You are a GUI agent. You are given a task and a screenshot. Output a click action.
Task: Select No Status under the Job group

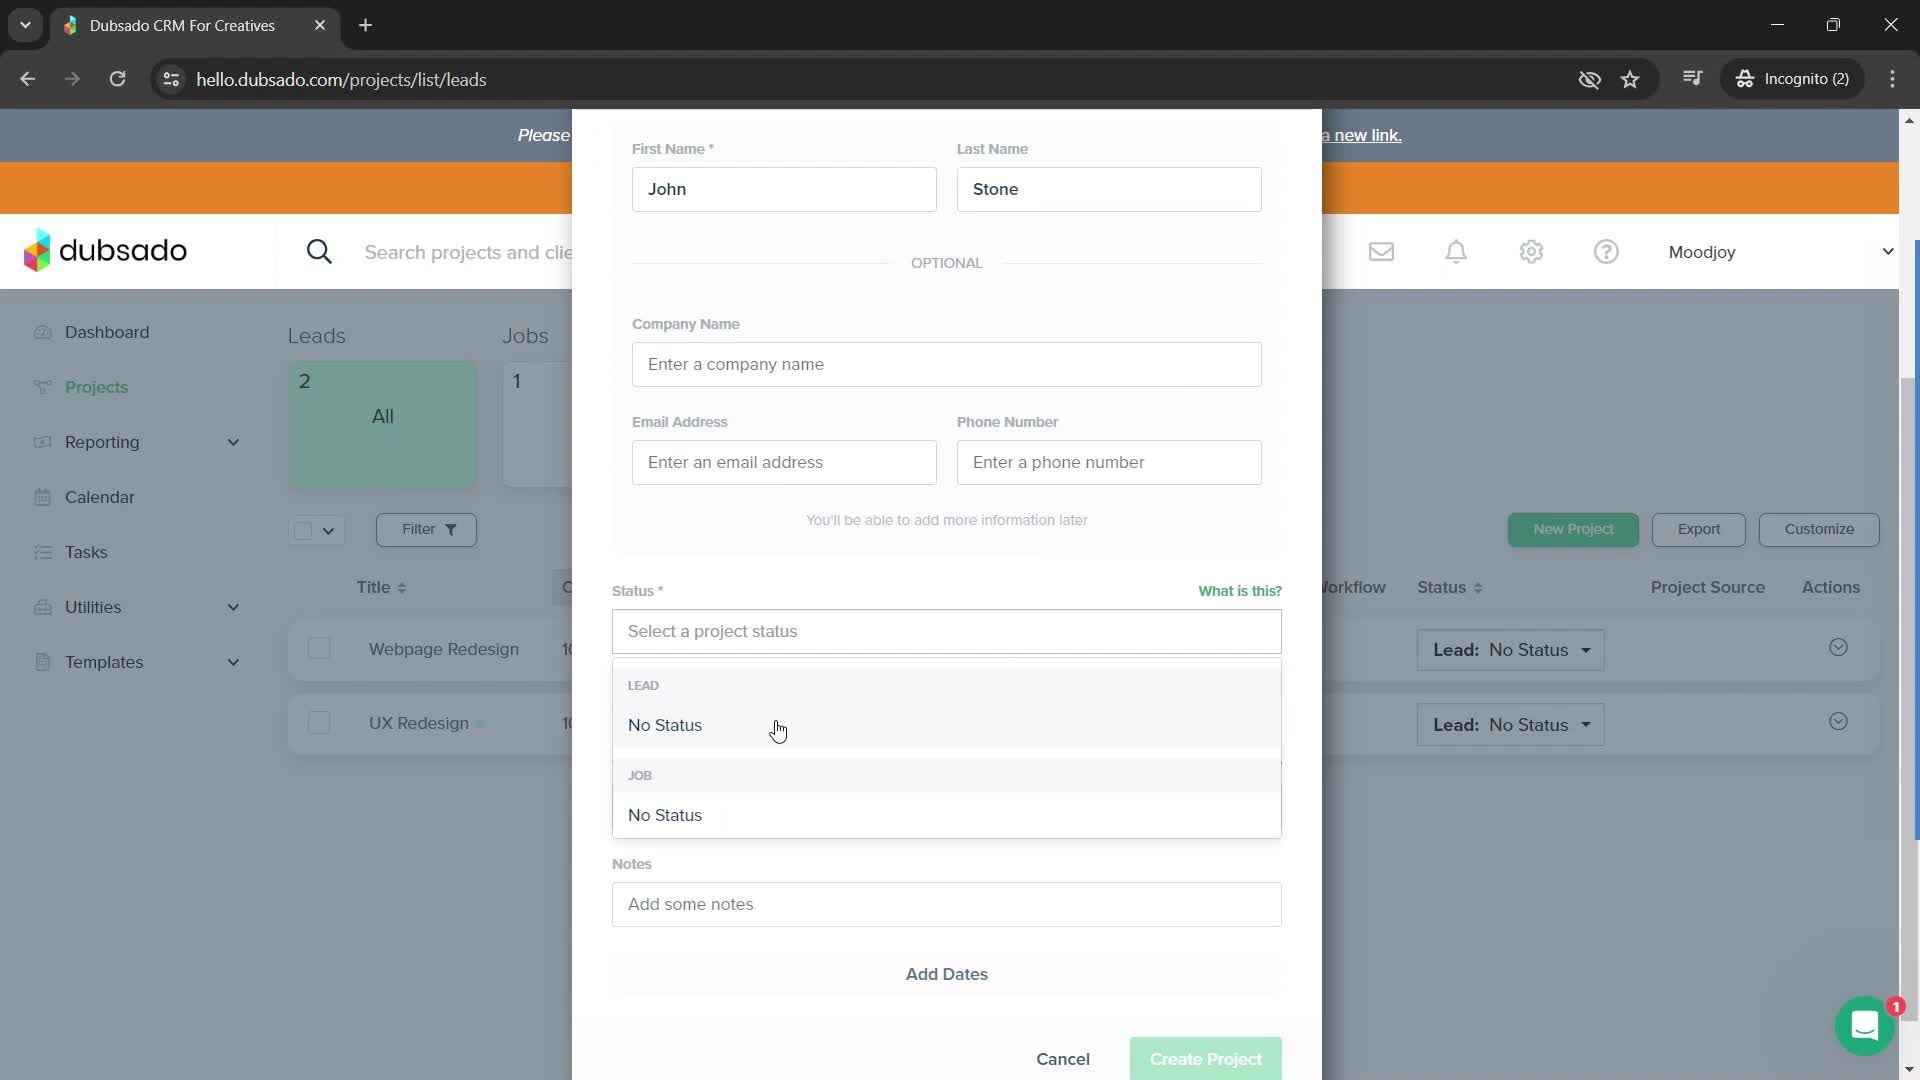coord(946,815)
